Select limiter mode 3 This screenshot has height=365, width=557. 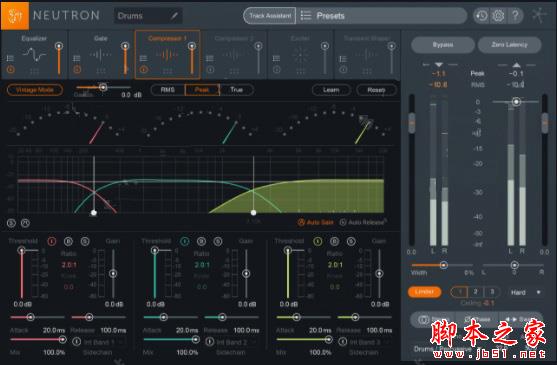(492, 292)
